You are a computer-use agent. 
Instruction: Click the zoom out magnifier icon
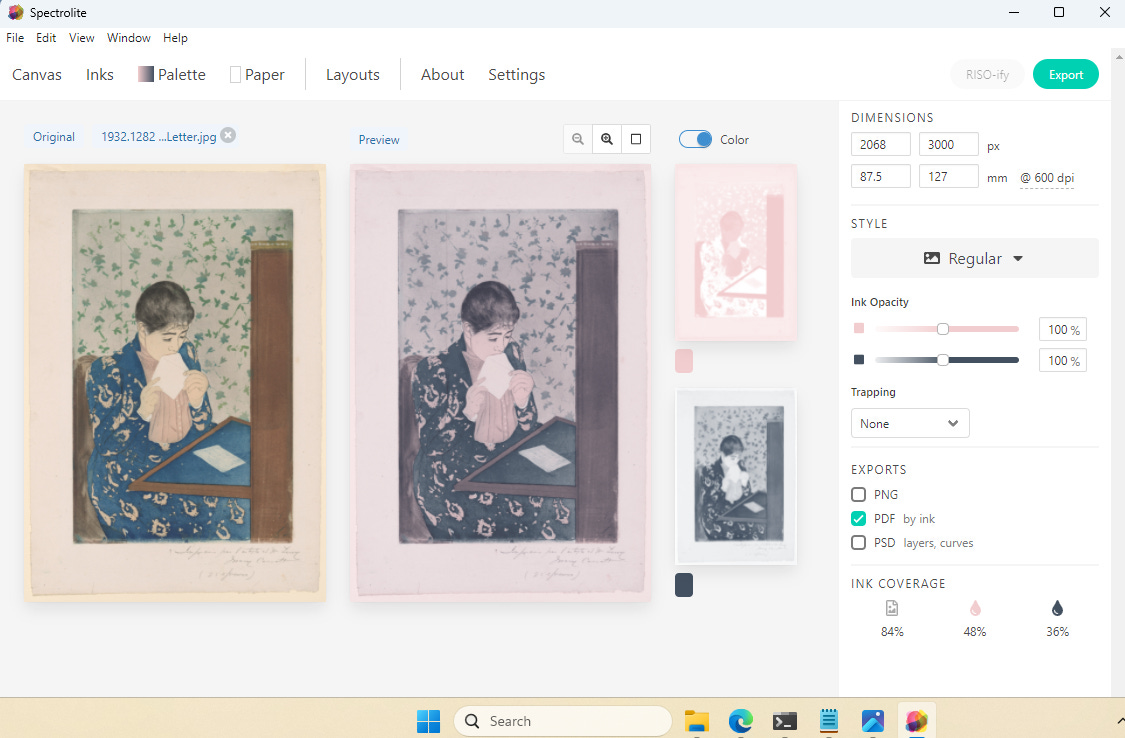tap(578, 139)
